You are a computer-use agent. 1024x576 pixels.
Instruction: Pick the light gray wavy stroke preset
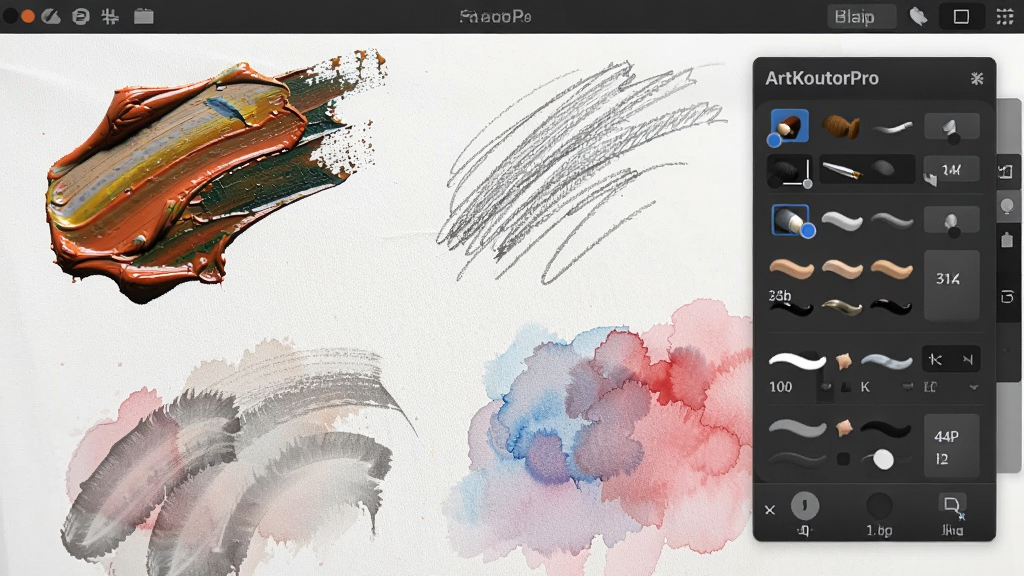click(x=842, y=221)
